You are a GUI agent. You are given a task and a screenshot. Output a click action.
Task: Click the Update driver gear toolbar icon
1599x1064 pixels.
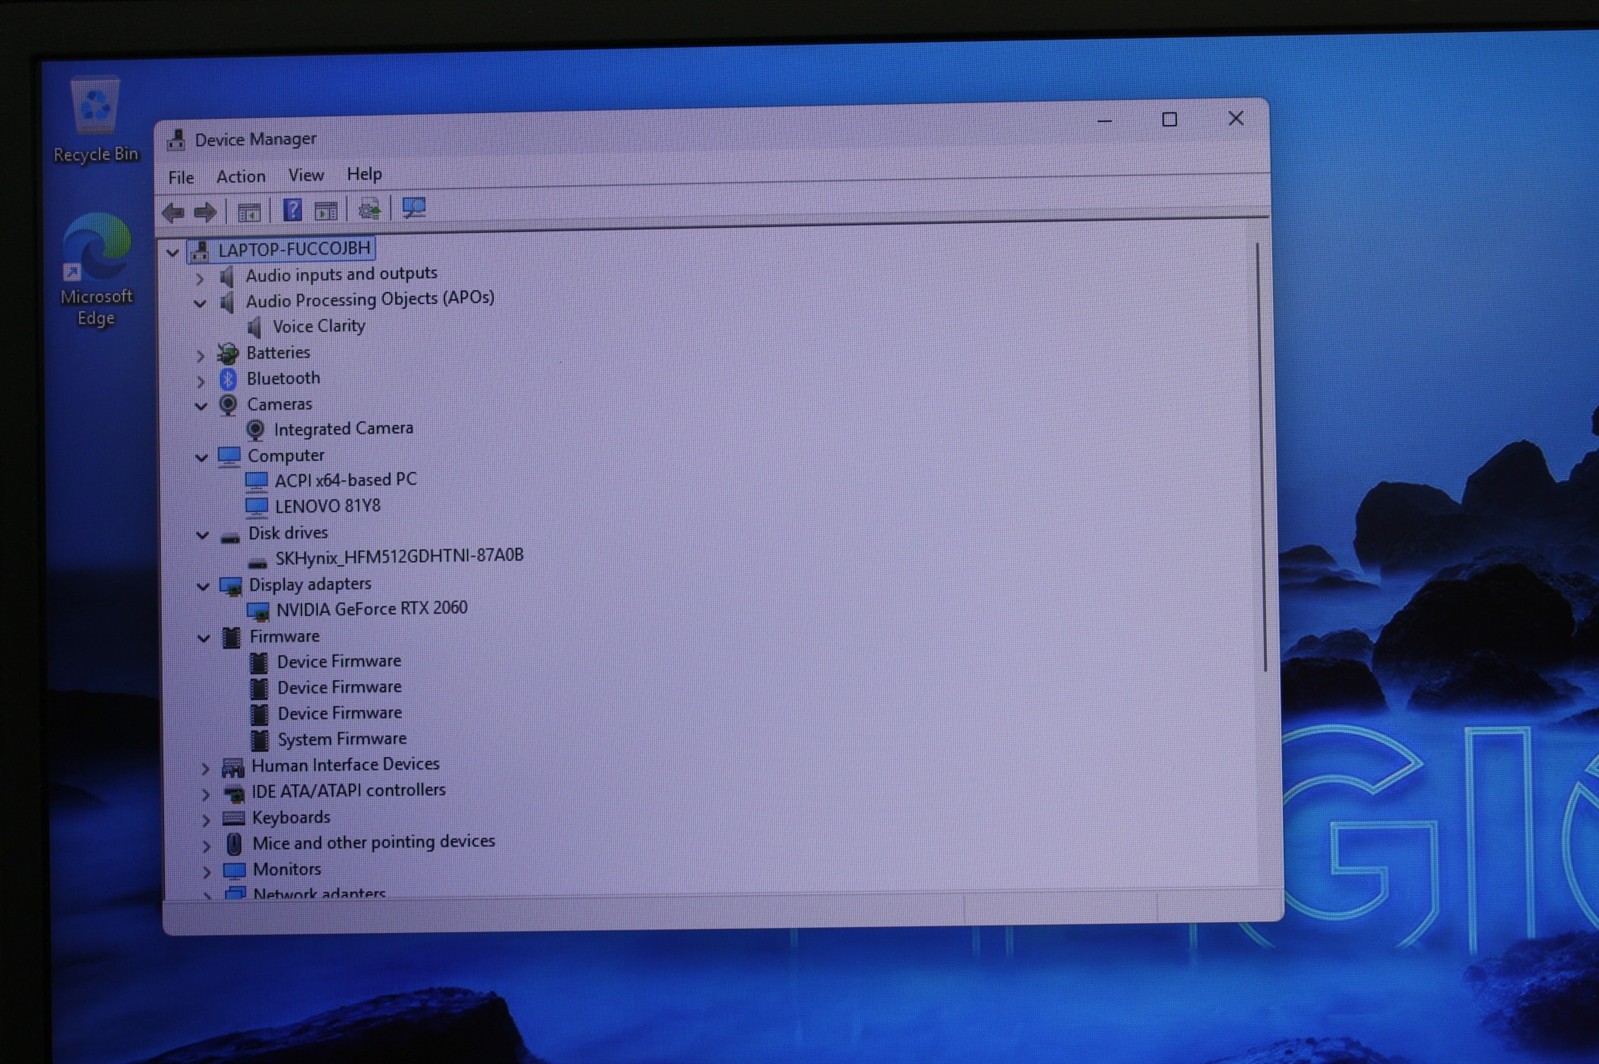(369, 209)
